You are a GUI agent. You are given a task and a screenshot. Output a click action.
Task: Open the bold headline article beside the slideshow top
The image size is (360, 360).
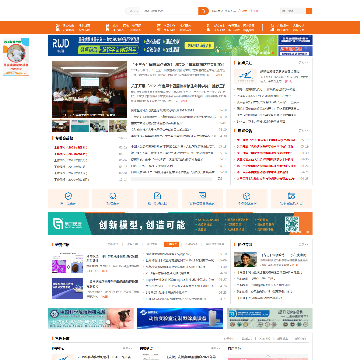click(178, 64)
